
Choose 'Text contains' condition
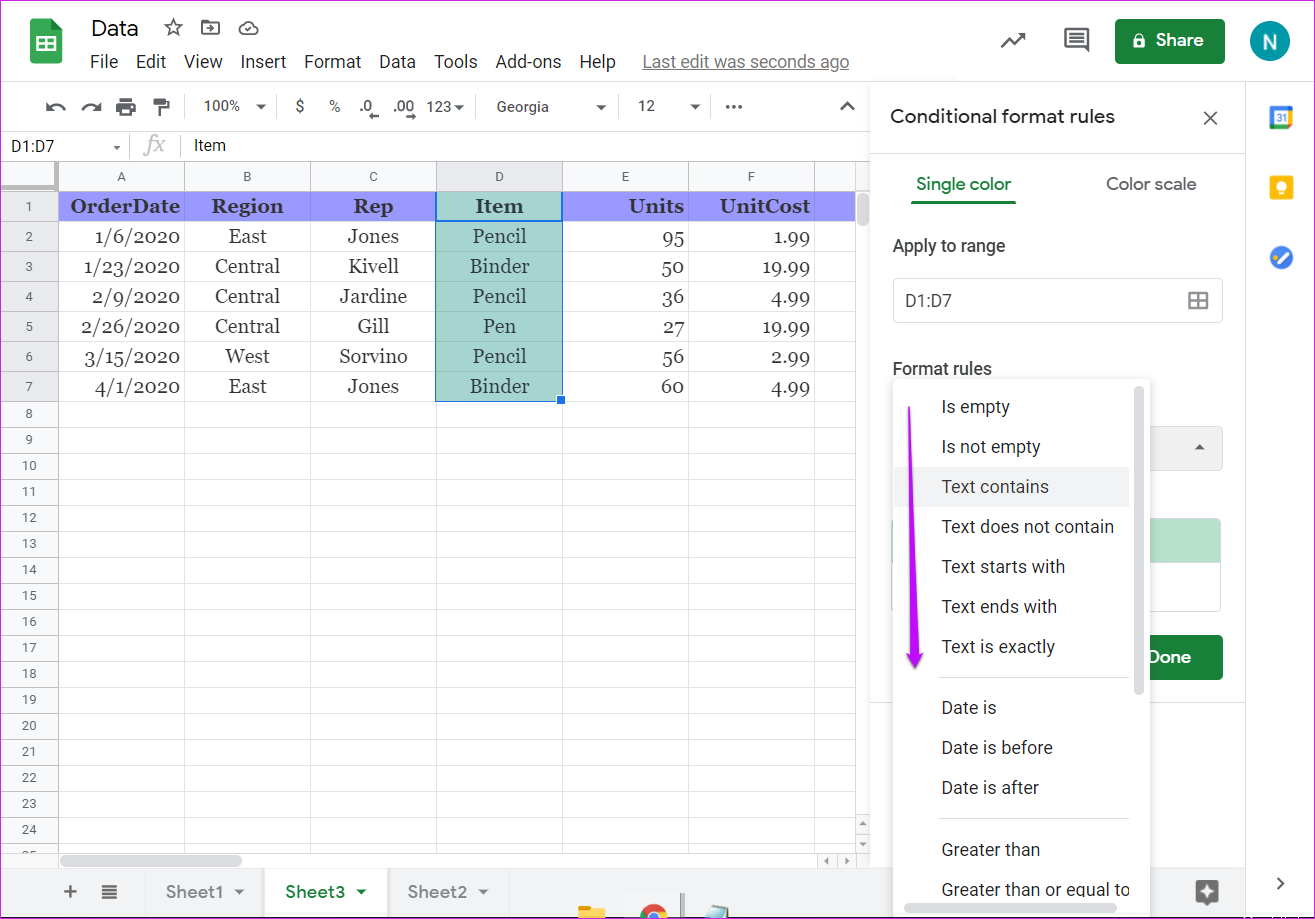[1011, 487]
